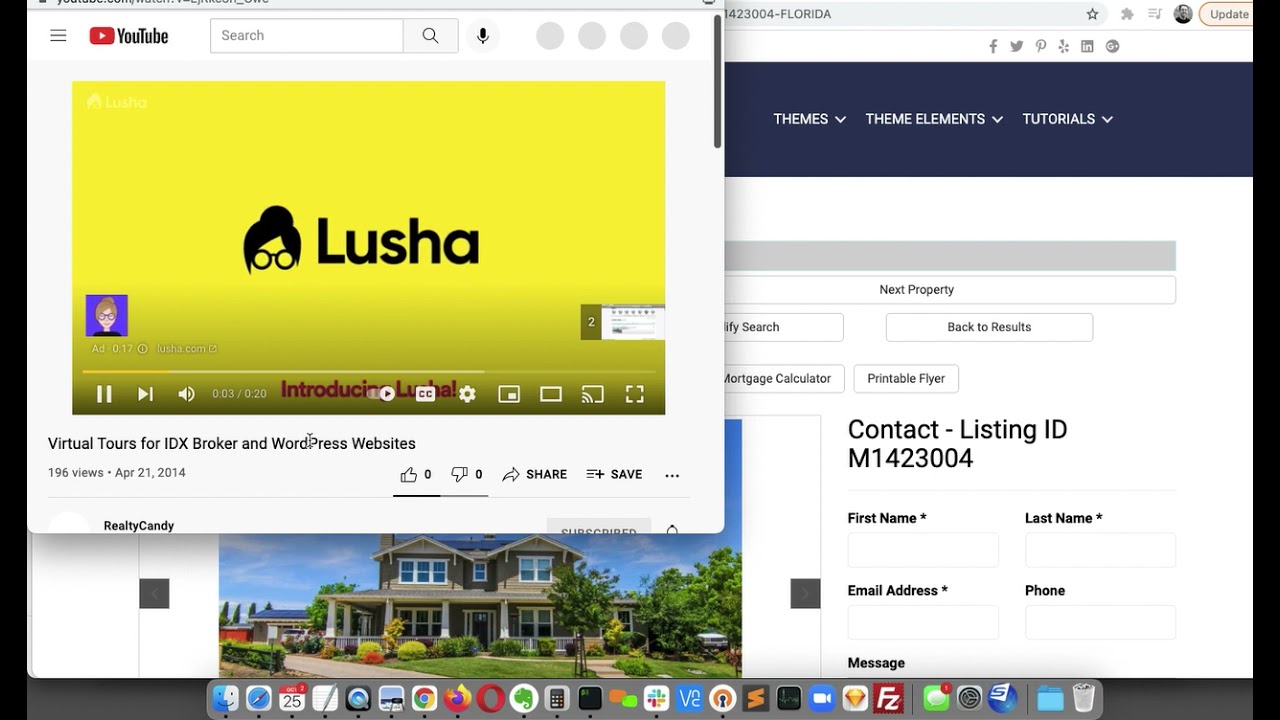Start voice search with the microphone icon
Screen dimensions: 1280x720
click(x=482, y=36)
